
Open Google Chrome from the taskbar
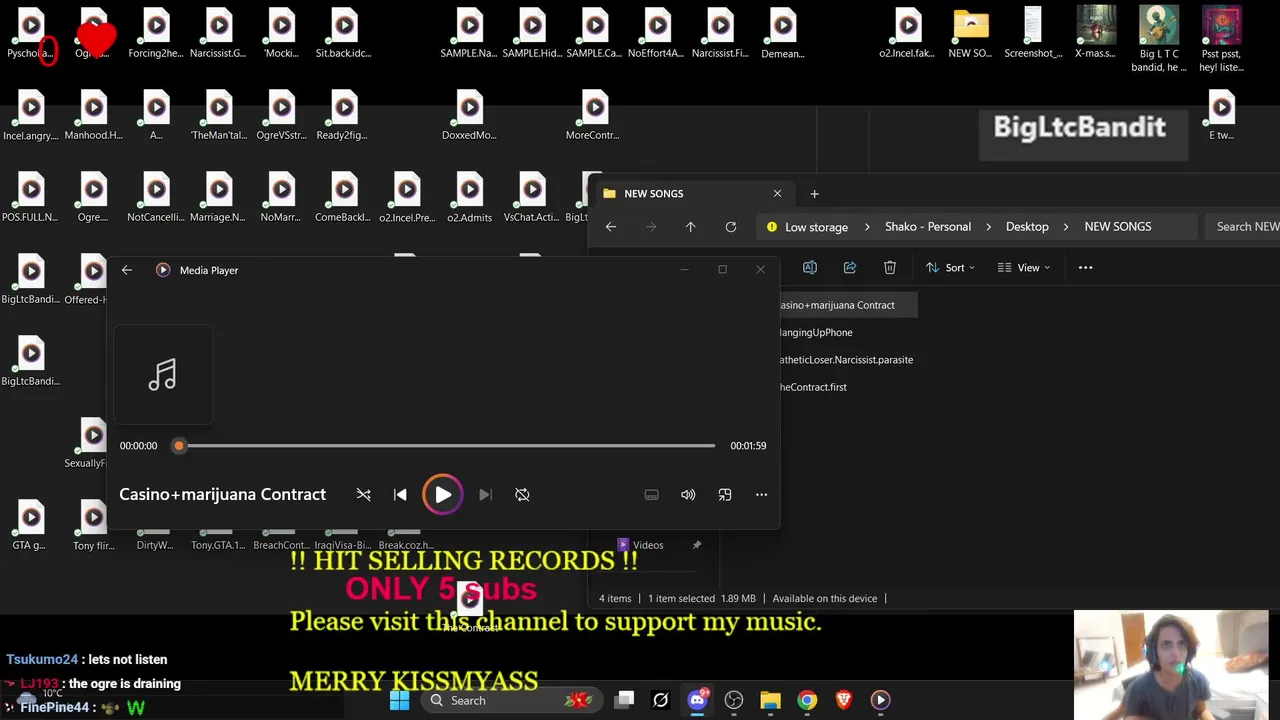pos(807,700)
